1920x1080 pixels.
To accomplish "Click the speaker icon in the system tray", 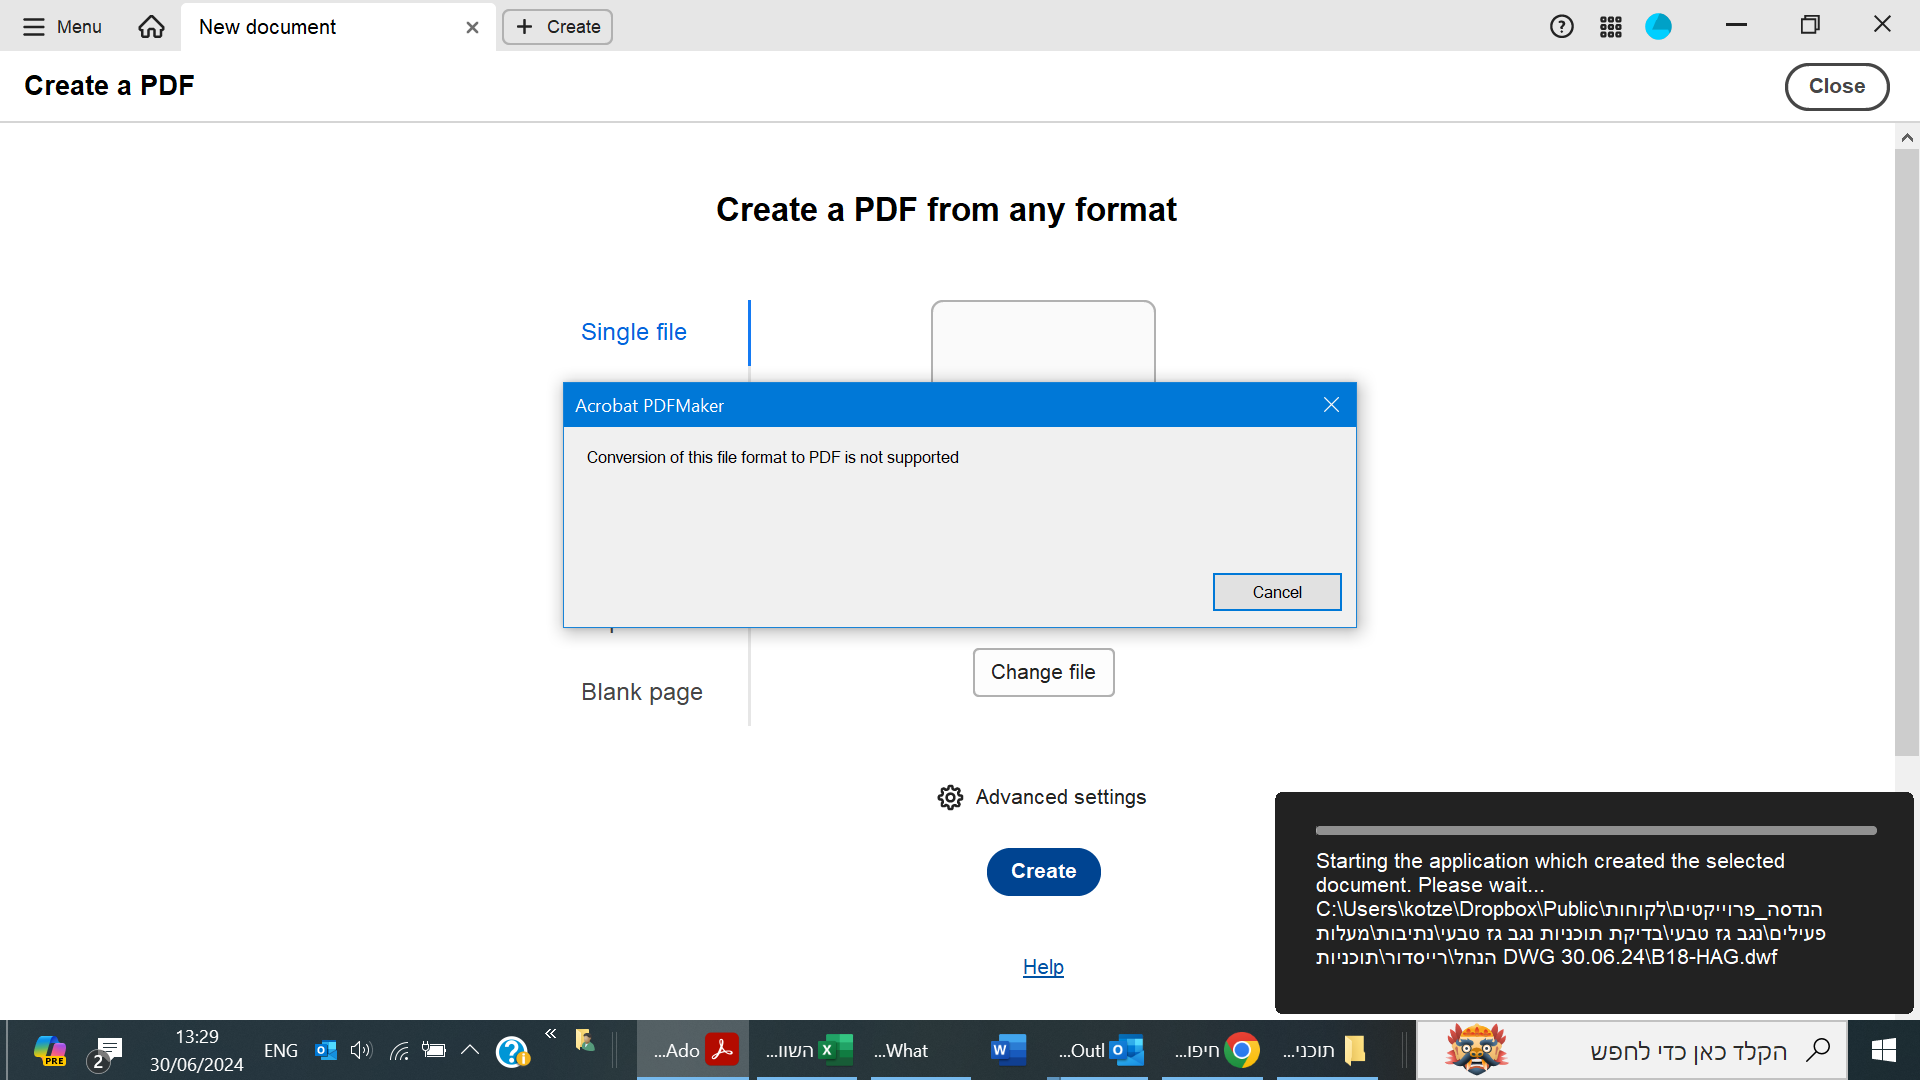I will click(361, 1050).
